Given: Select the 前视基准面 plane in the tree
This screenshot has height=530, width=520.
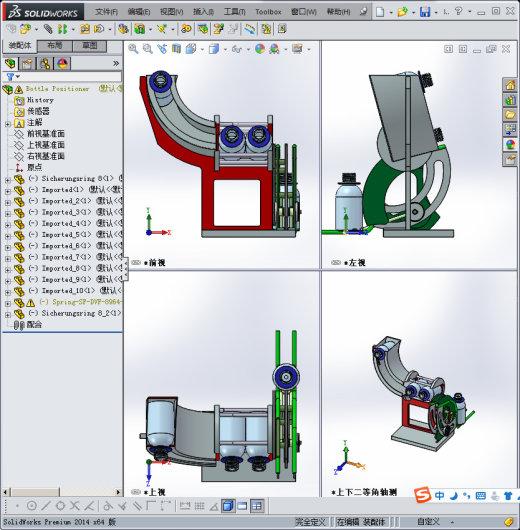Looking at the screenshot, I should (46, 134).
